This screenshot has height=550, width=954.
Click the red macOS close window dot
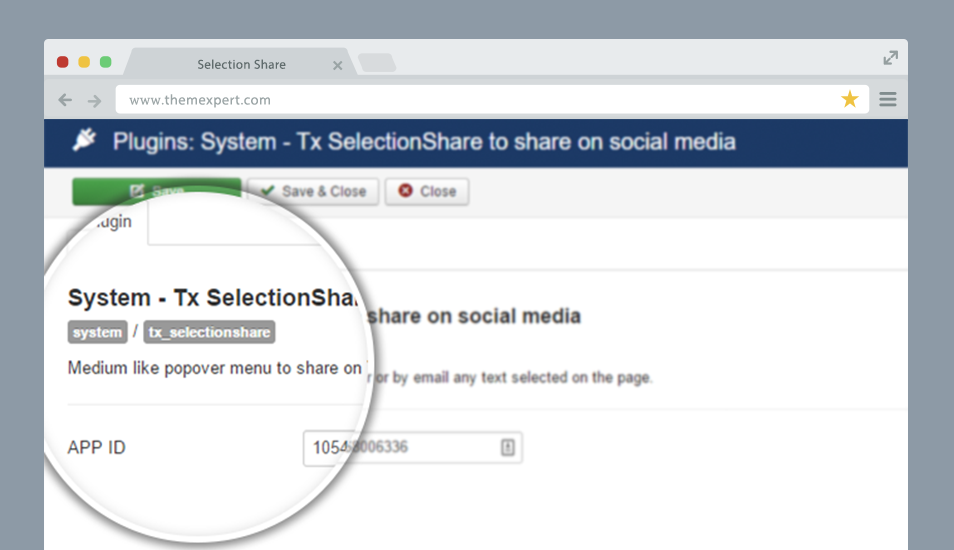point(63,62)
